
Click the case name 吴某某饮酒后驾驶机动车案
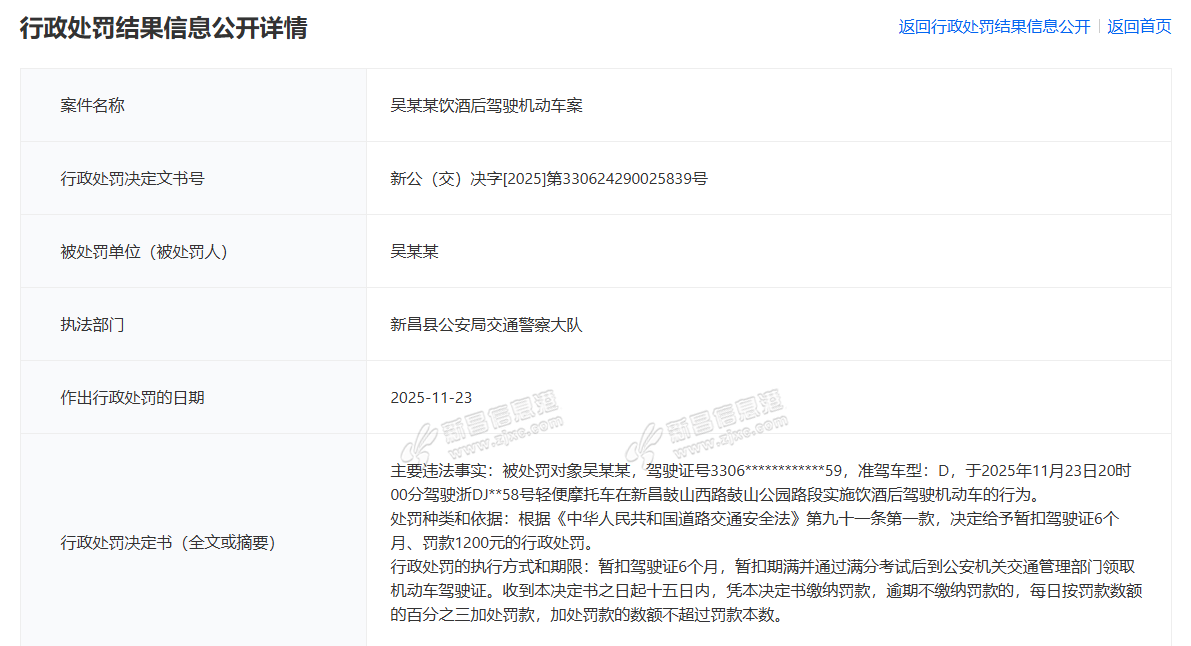(486, 105)
